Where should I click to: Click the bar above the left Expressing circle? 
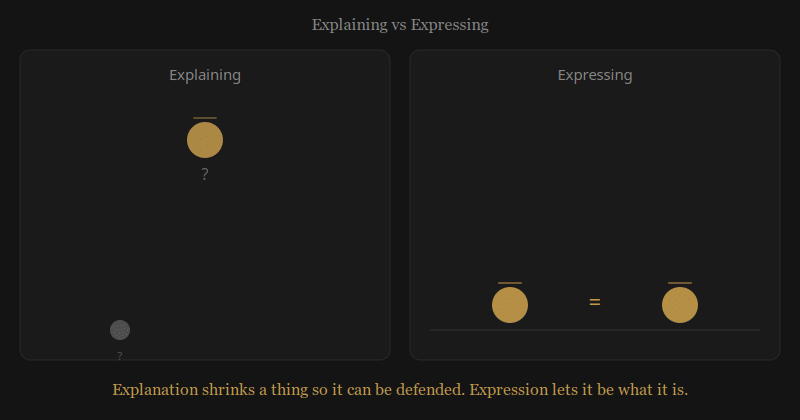click(x=510, y=283)
